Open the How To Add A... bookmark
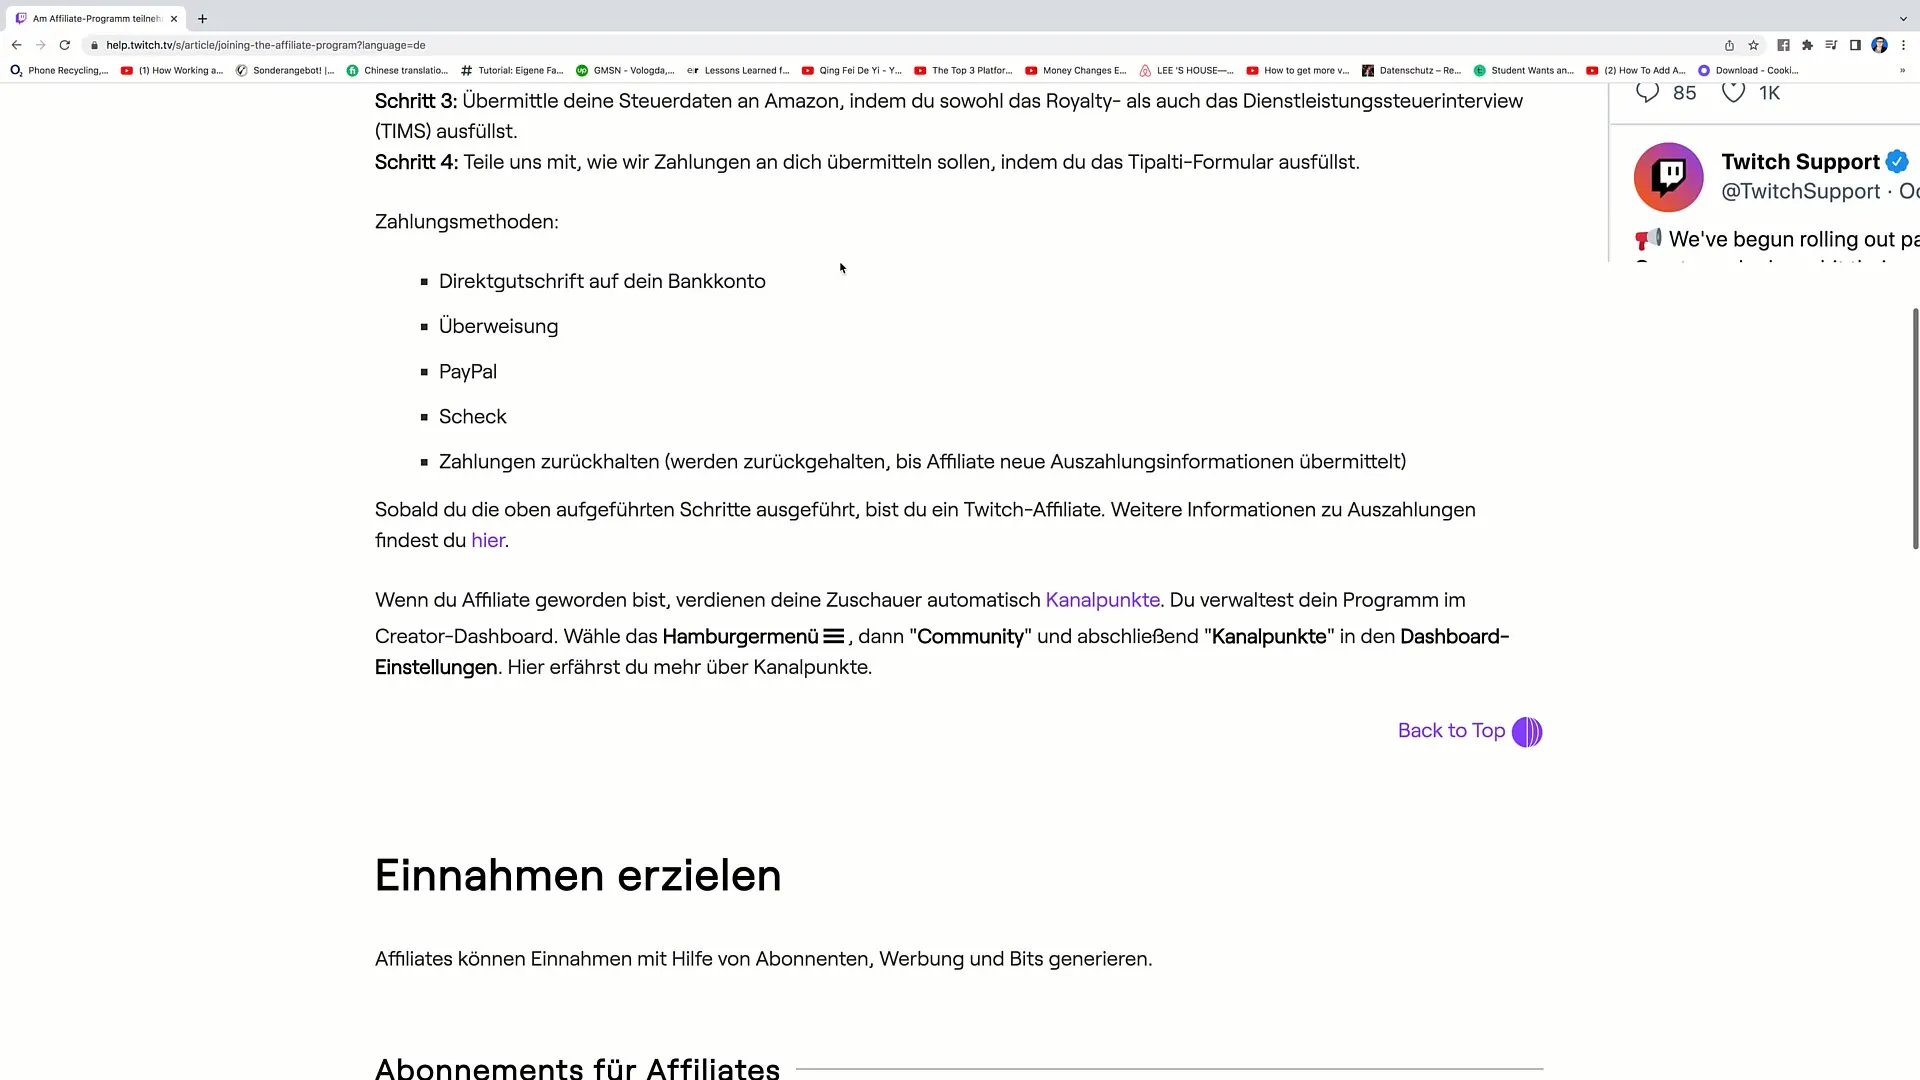Viewport: 1920px width, 1080px height. coord(1636,71)
